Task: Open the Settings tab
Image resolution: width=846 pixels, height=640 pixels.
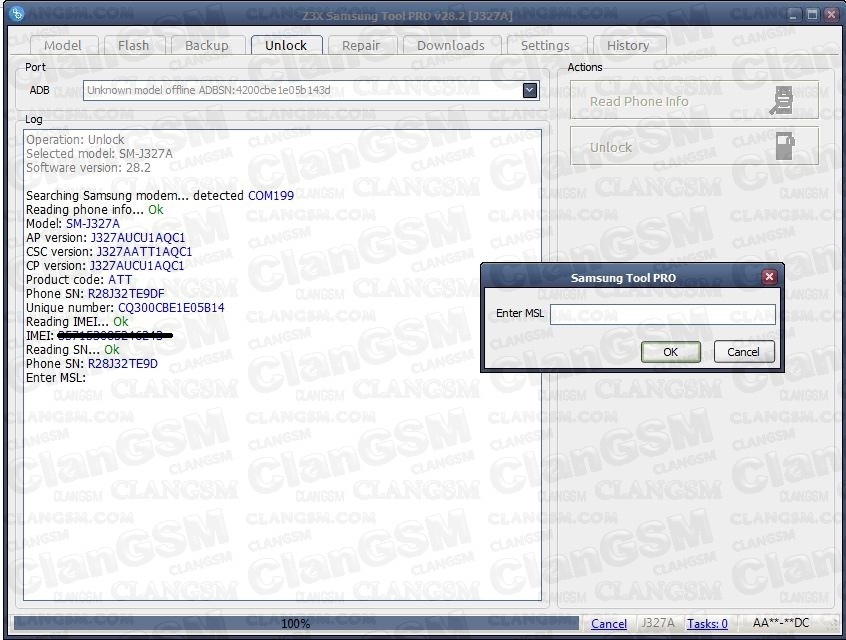Action: coord(545,45)
